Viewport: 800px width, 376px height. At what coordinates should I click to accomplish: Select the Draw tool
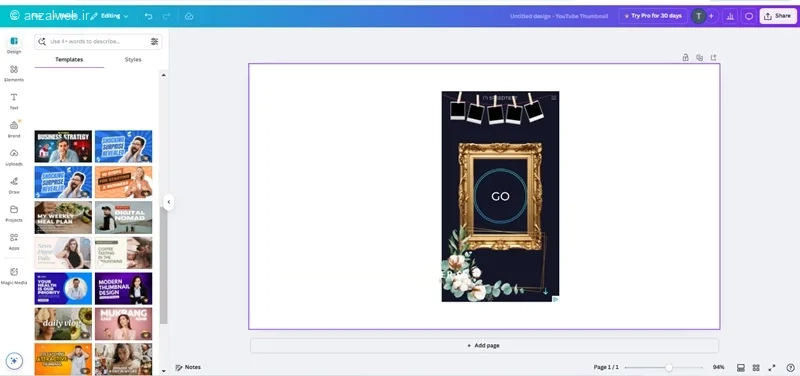tap(14, 185)
